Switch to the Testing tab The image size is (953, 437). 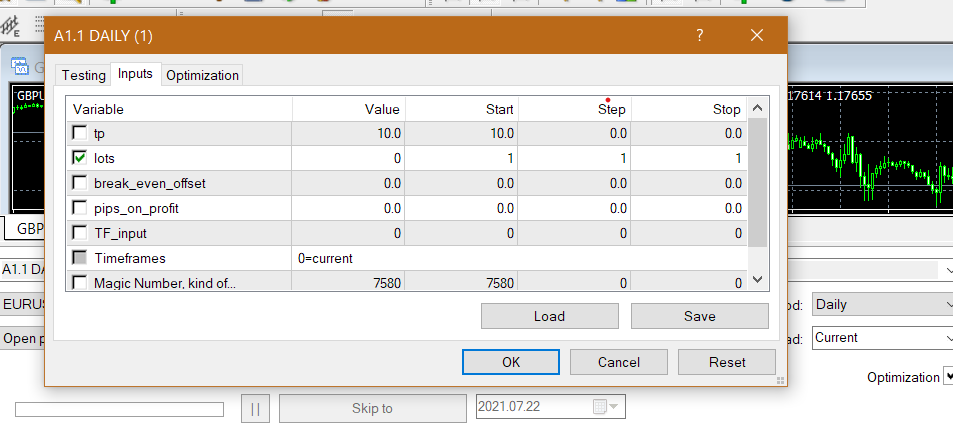pos(83,75)
